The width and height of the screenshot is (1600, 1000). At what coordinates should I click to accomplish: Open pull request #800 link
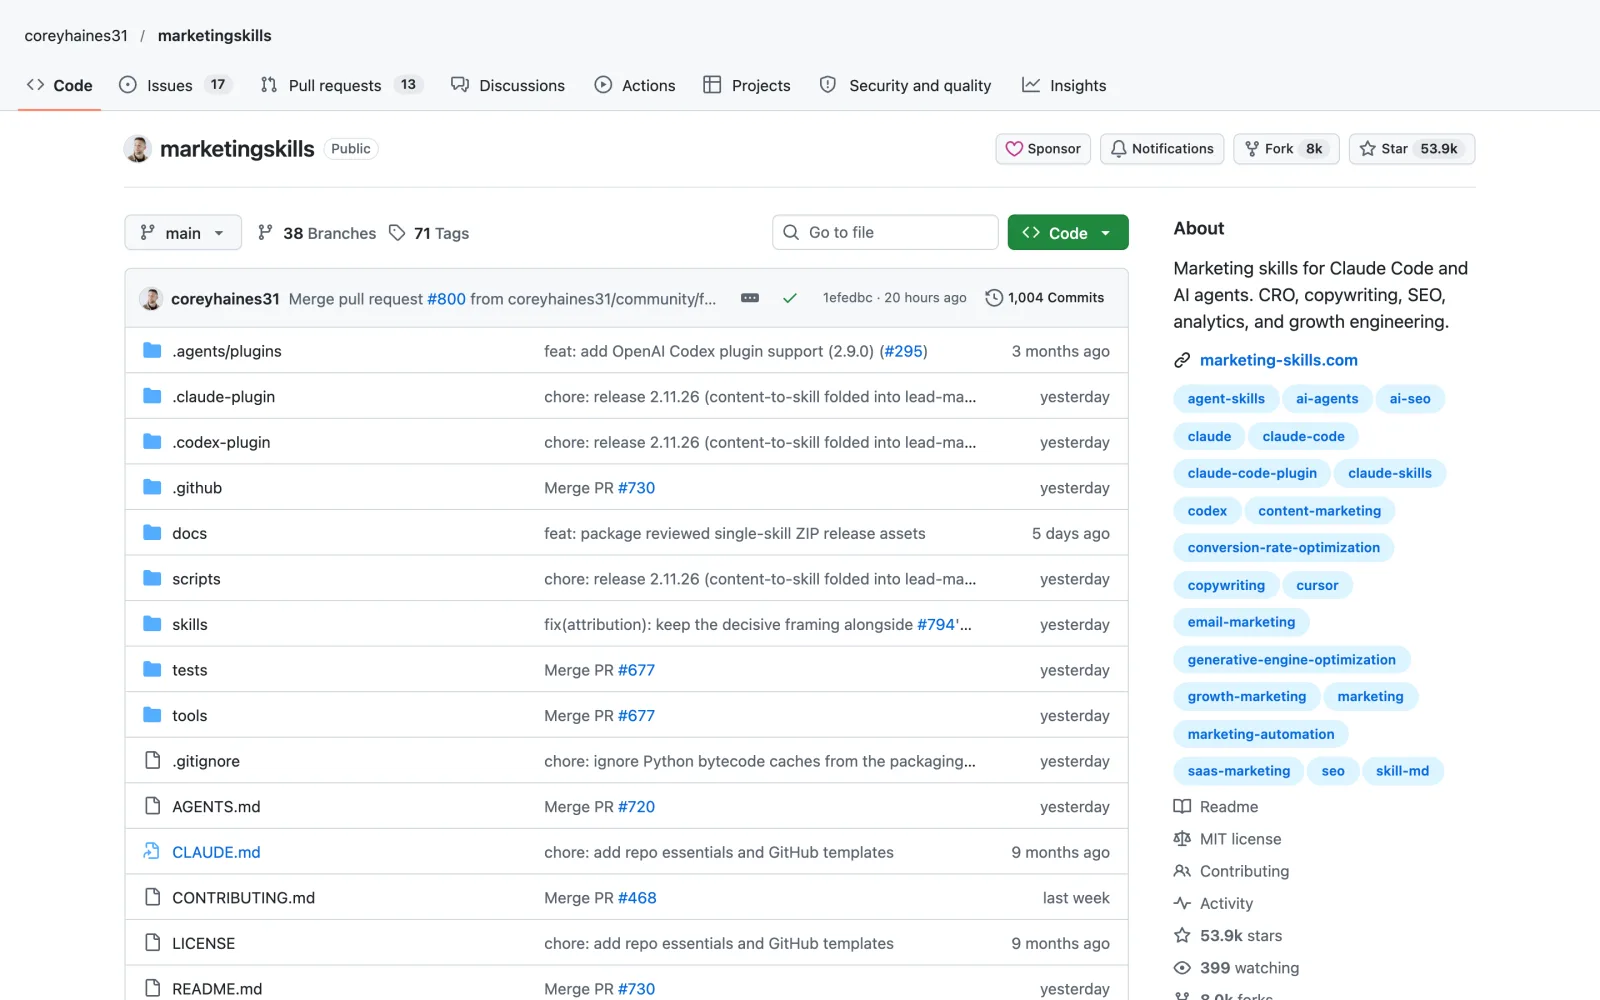[446, 299]
